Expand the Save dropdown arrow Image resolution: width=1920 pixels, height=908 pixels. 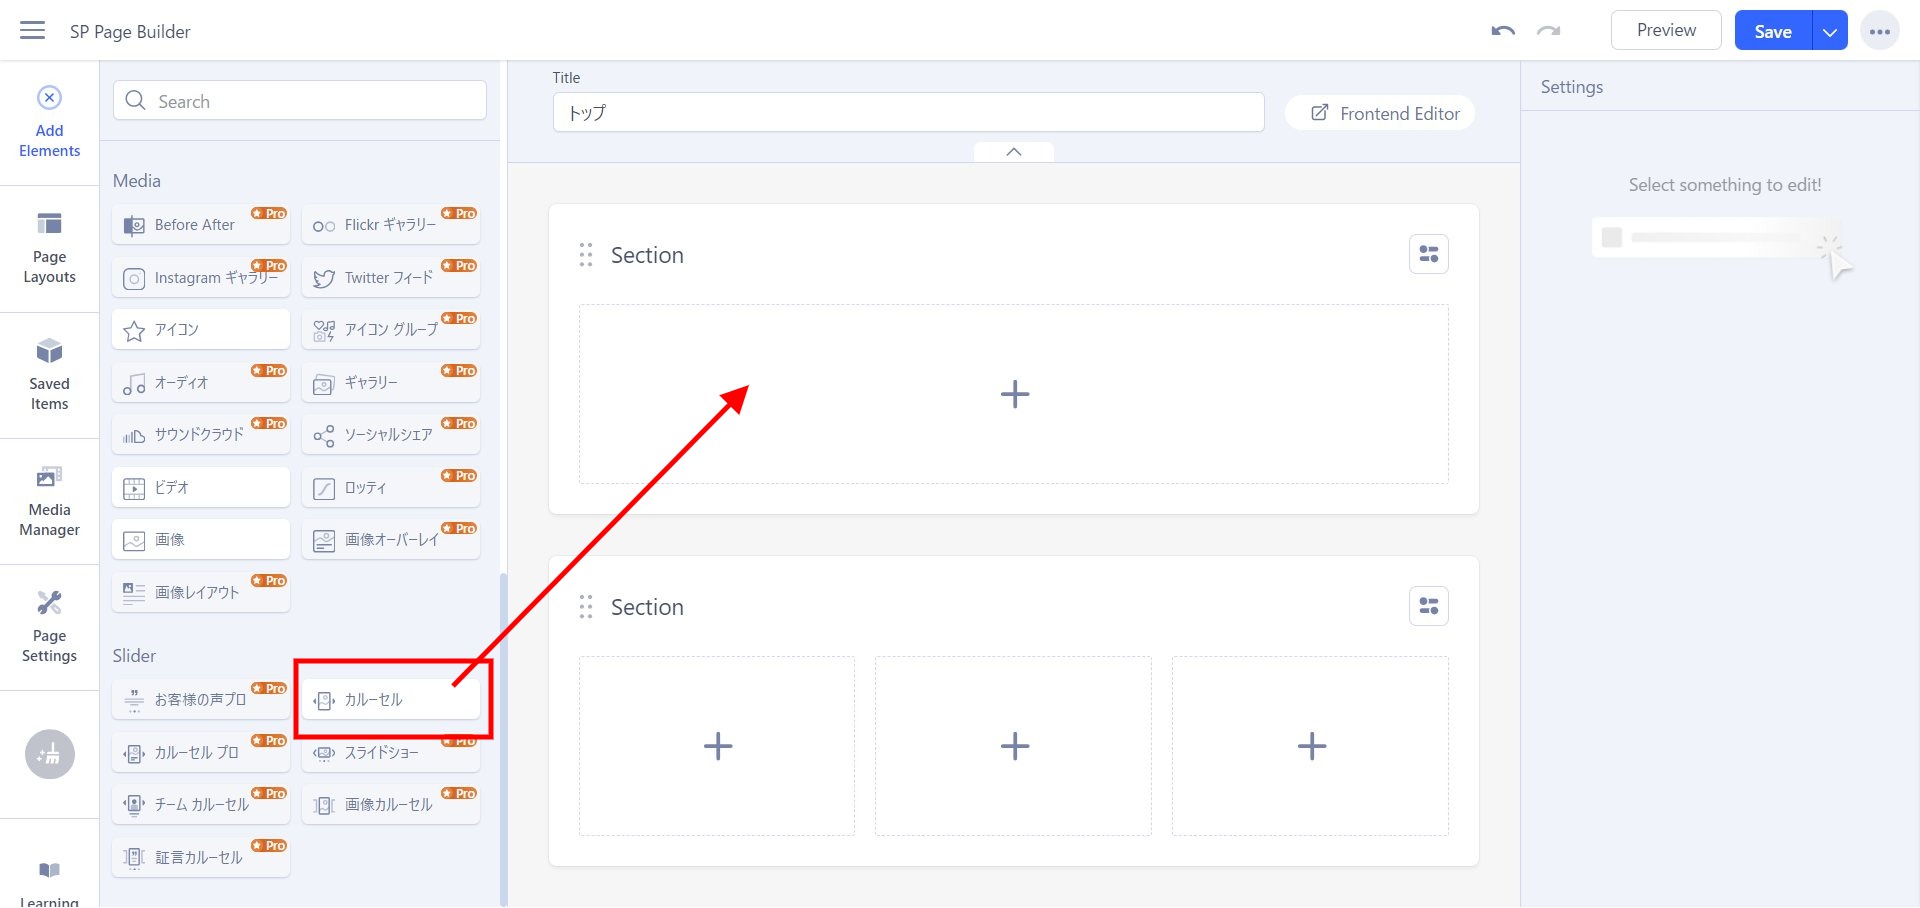click(x=1829, y=31)
